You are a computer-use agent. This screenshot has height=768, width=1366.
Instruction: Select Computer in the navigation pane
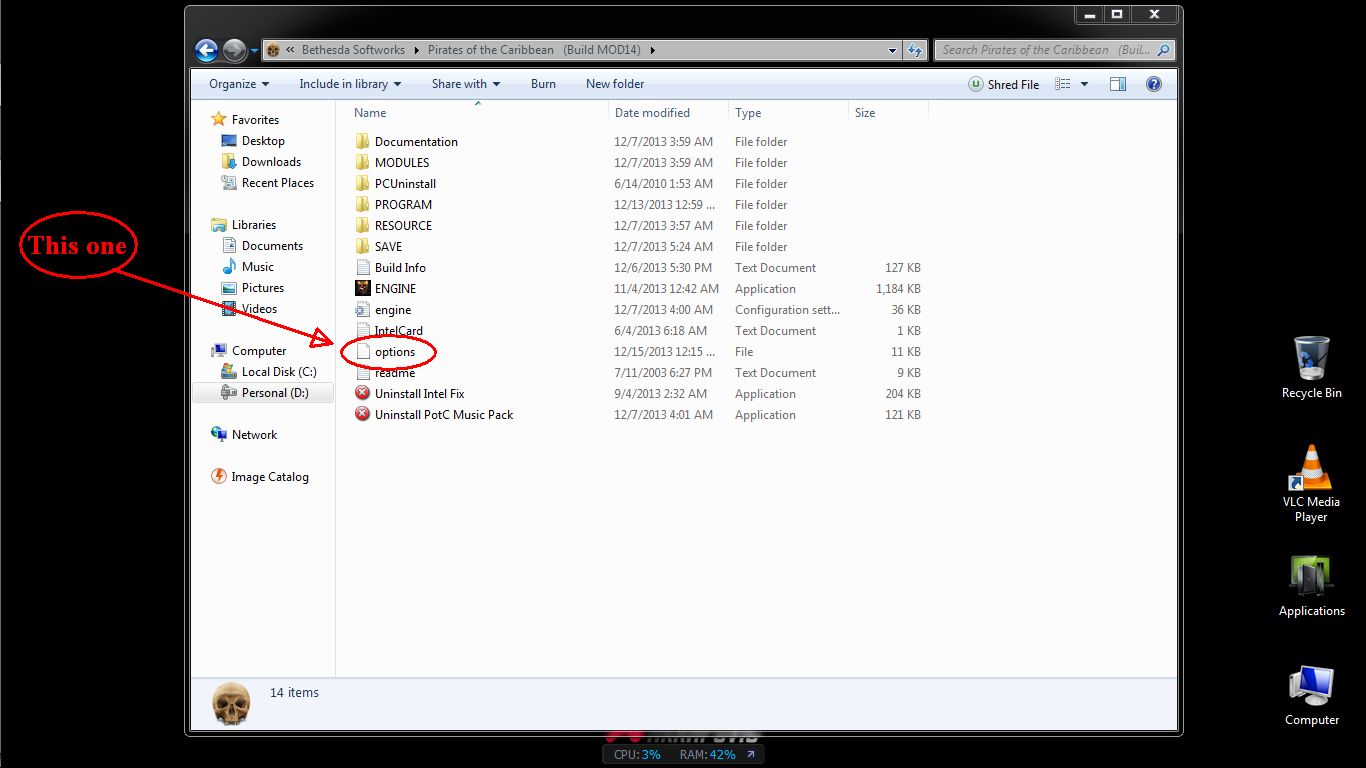coord(259,351)
